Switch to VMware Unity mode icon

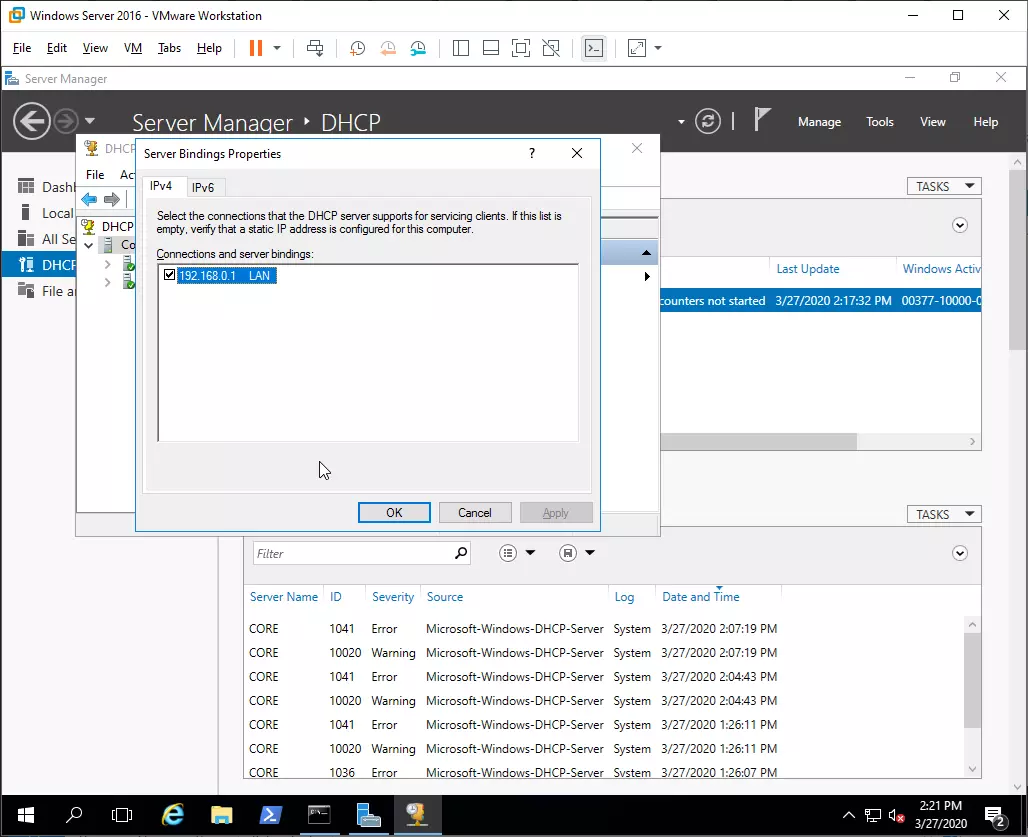551,48
